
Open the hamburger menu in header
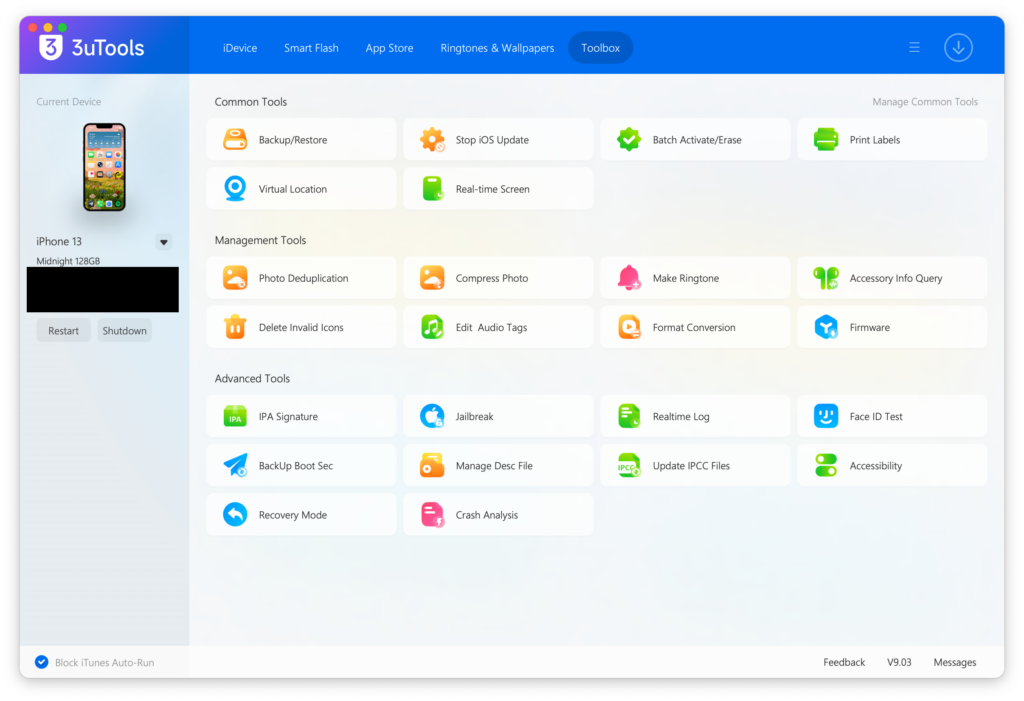tap(914, 48)
